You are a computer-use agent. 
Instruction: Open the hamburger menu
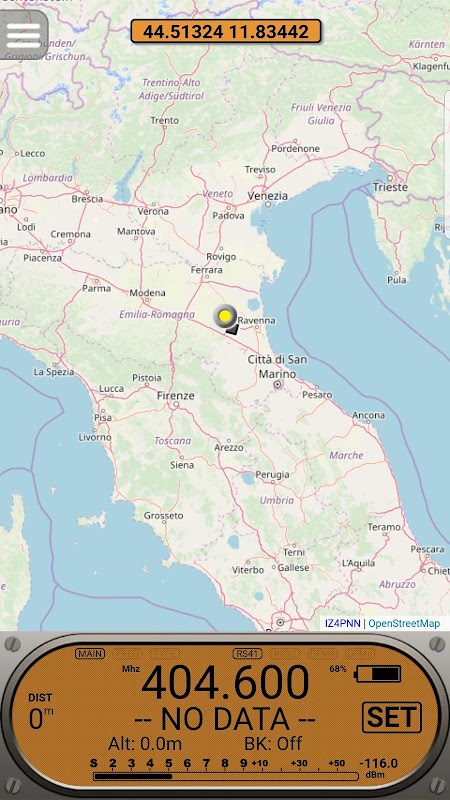[23, 35]
